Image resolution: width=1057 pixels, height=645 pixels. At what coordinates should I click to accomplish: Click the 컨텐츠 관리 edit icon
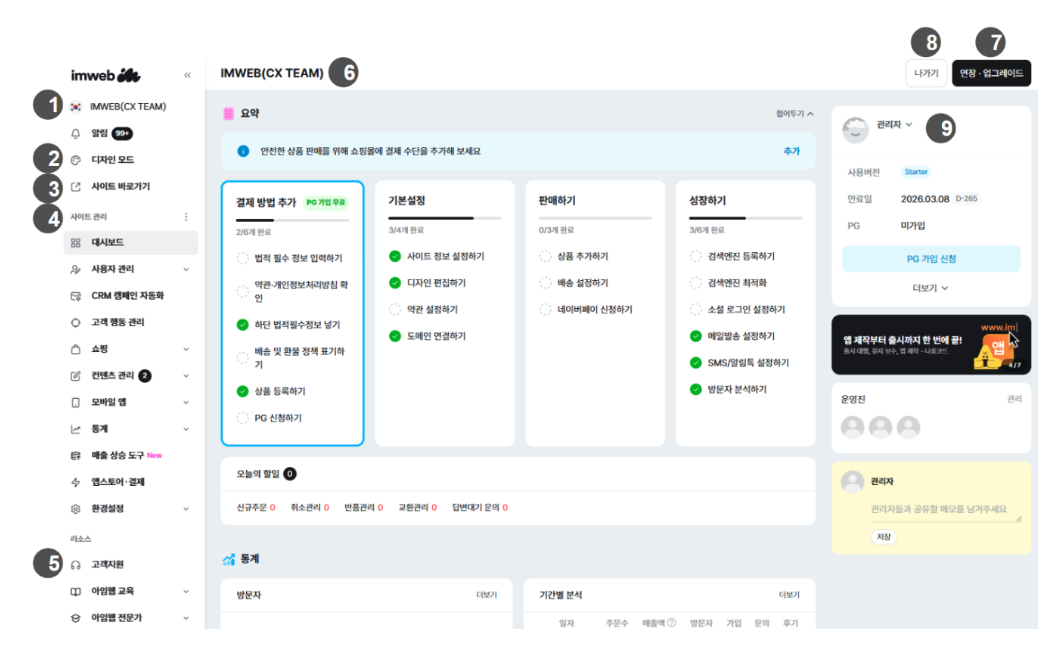tap(76, 375)
